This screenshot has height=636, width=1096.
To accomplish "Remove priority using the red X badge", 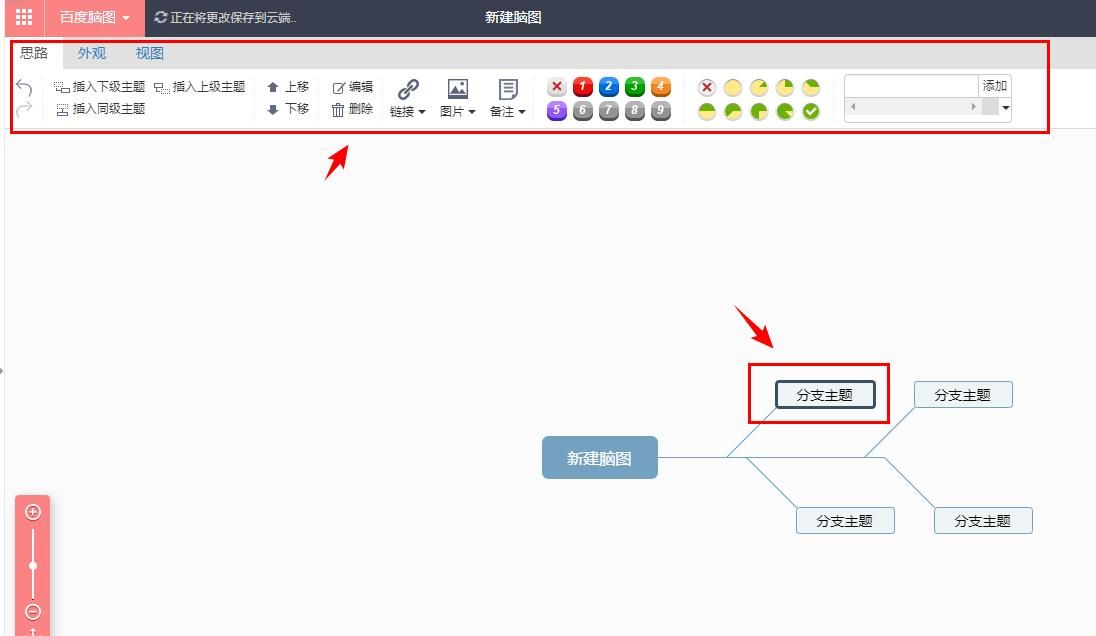I will [556, 87].
